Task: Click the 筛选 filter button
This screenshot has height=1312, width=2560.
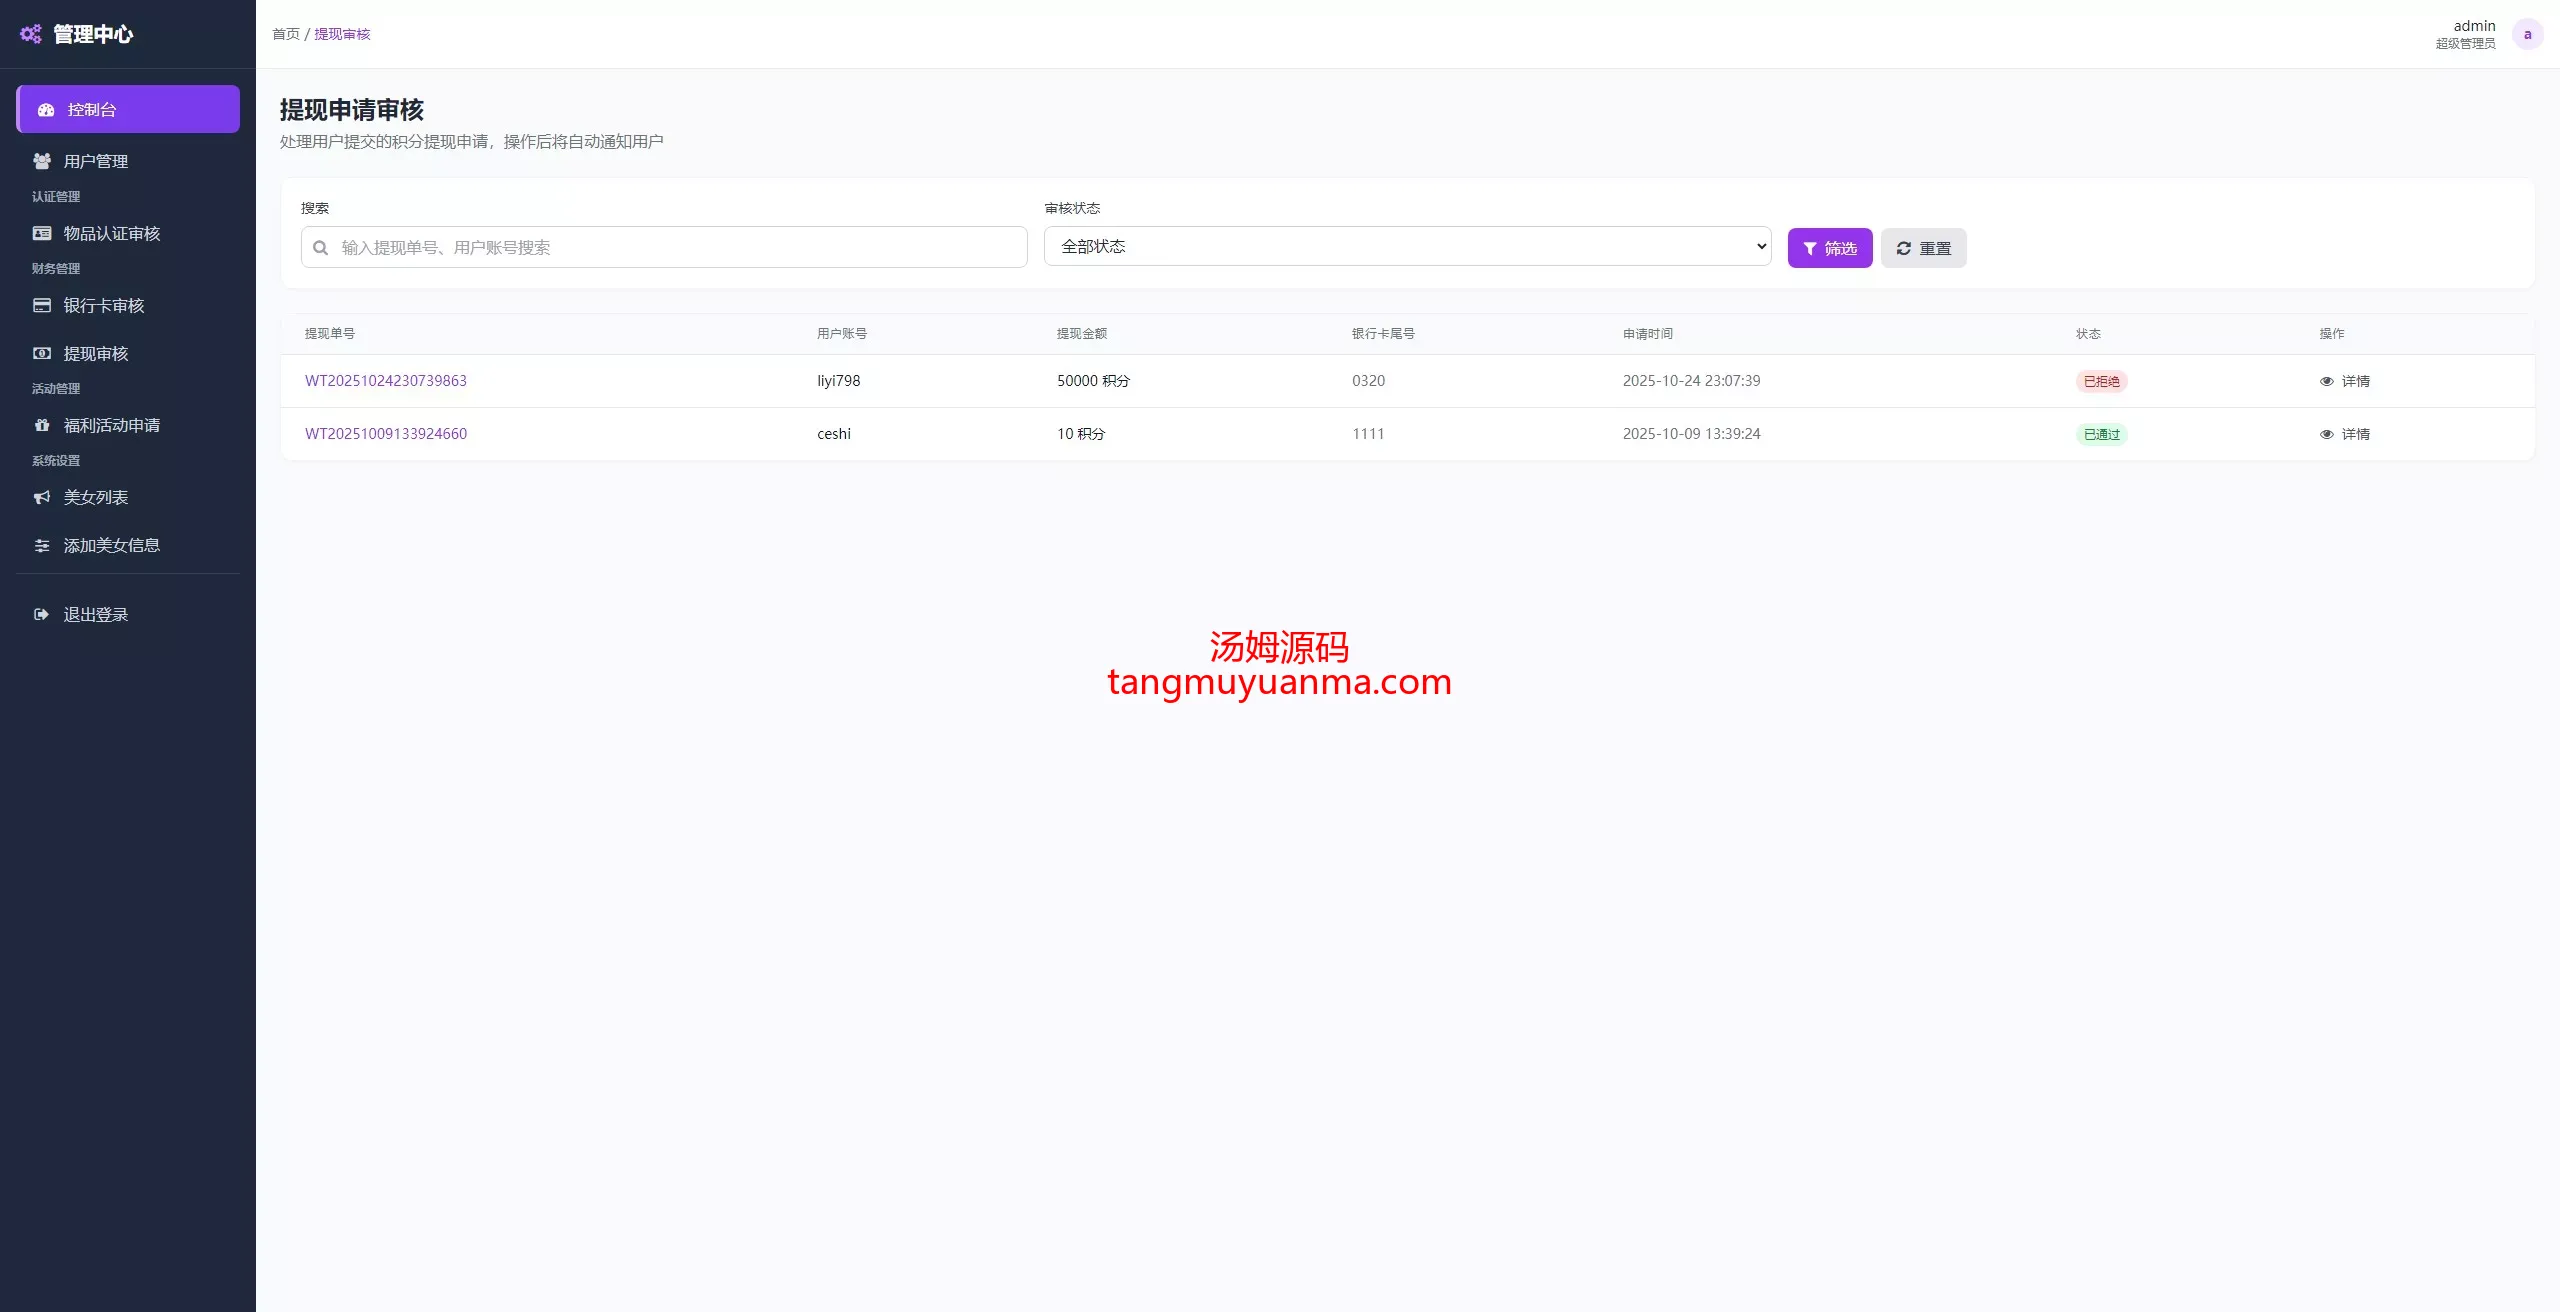Action: pyautogui.click(x=1829, y=248)
